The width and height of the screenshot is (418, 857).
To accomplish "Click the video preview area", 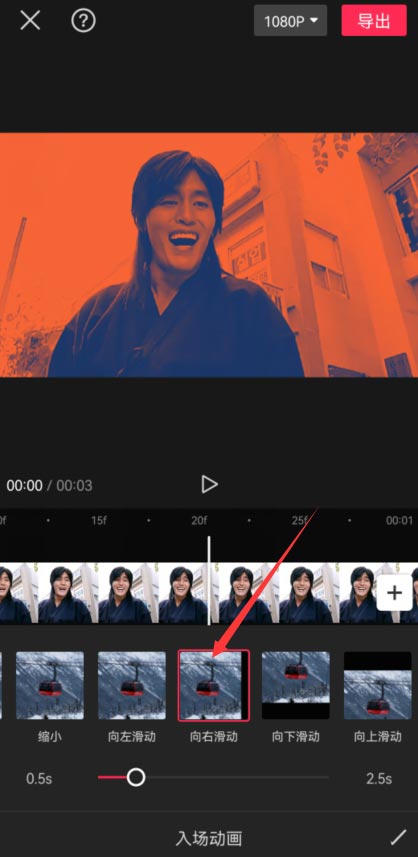I will pos(209,255).
